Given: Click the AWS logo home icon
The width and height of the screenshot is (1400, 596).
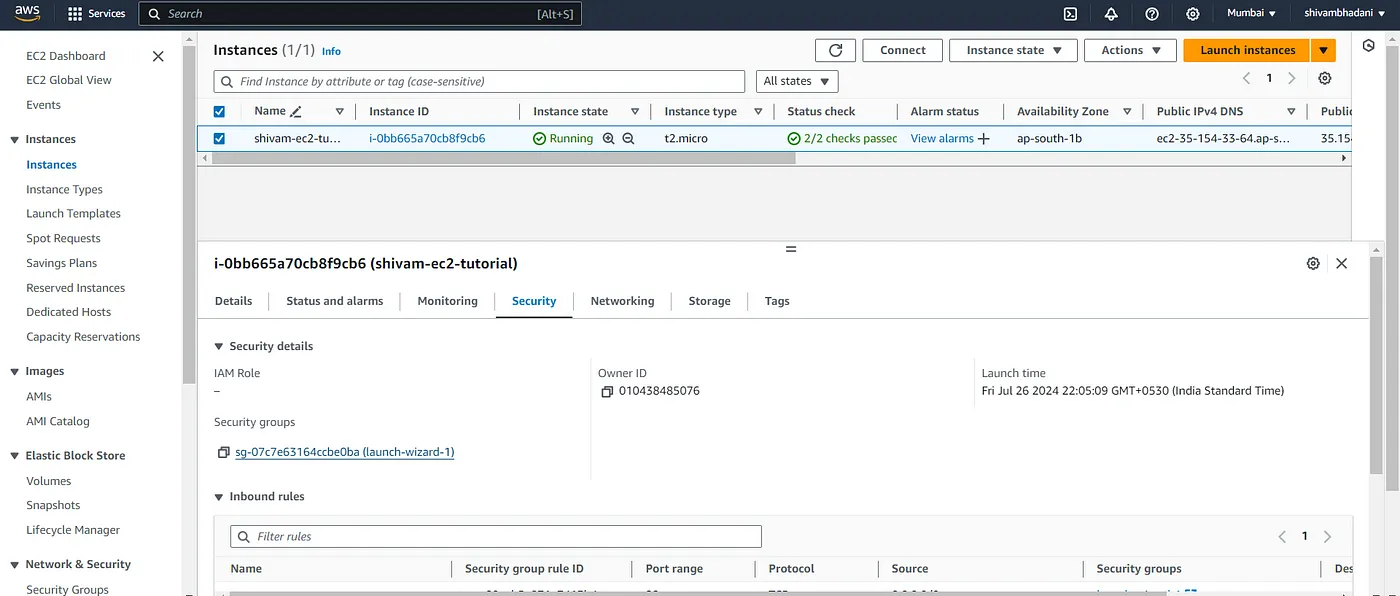Looking at the screenshot, I should tap(27, 13).
